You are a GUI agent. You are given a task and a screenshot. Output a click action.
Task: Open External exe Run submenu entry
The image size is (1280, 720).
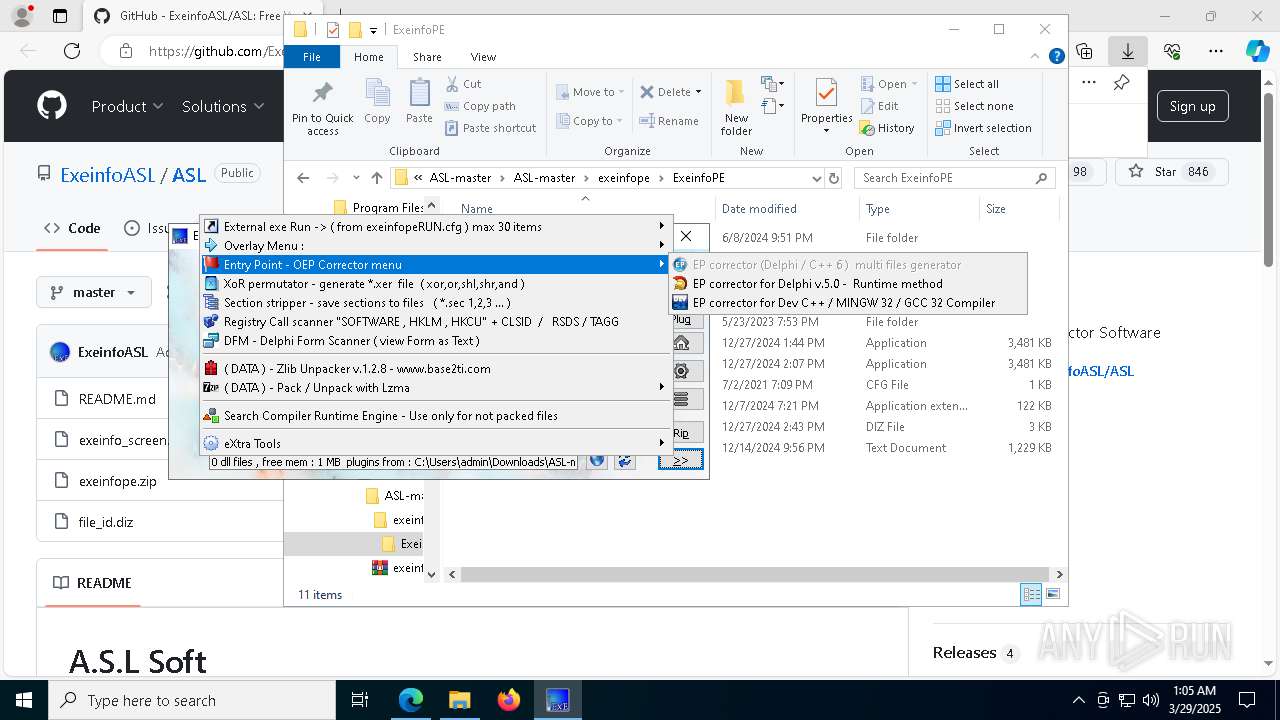pyautogui.click(x=435, y=227)
